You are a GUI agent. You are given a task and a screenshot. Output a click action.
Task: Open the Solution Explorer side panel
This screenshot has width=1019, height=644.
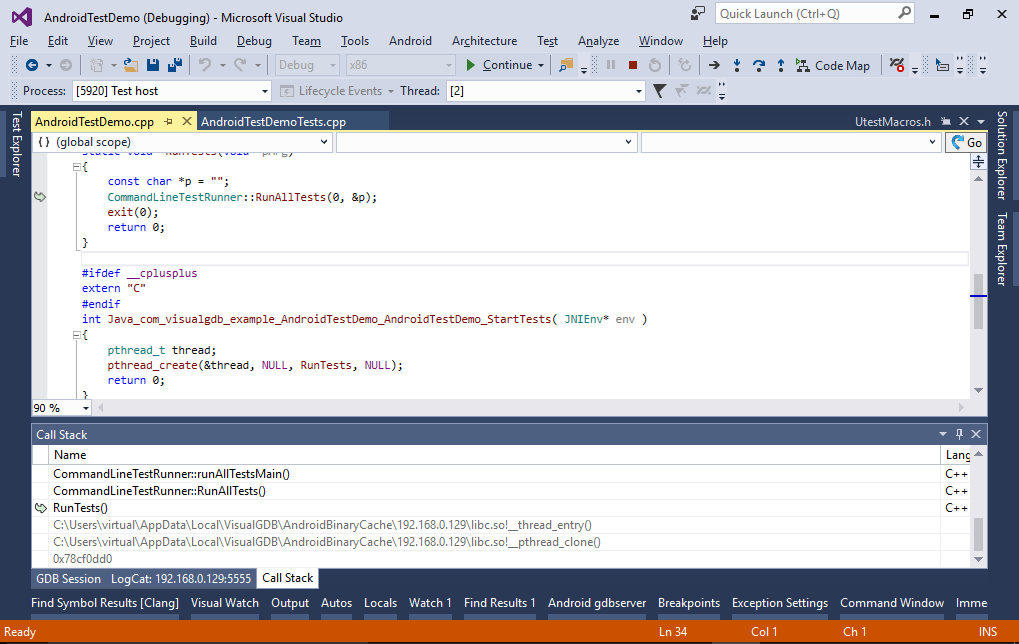click(x=1002, y=155)
